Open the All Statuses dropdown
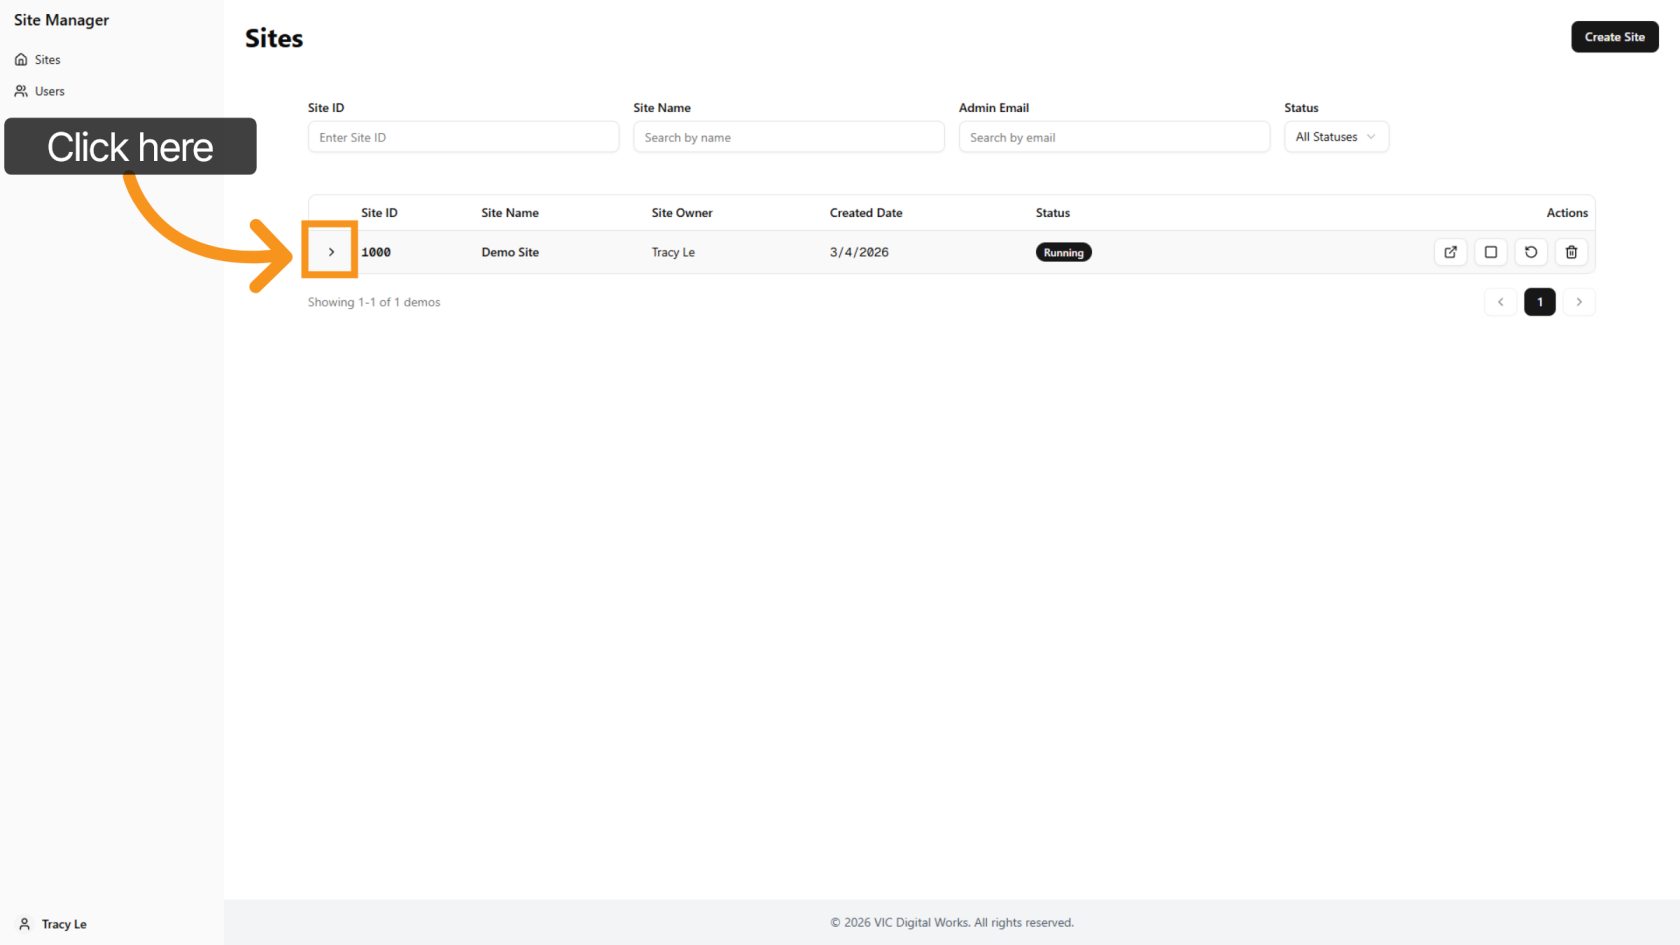The height and width of the screenshot is (945, 1680). point(1336,136)
